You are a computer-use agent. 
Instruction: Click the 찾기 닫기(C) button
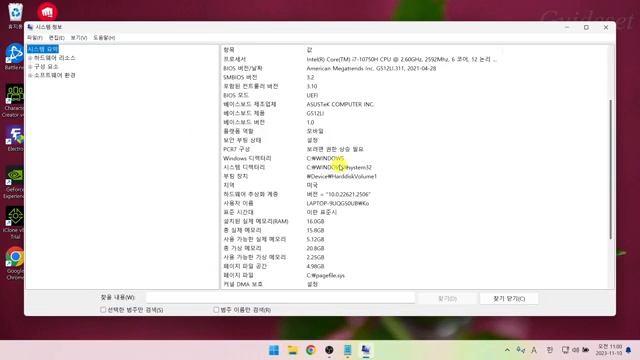pyautogui.click(x=509, y=299)
